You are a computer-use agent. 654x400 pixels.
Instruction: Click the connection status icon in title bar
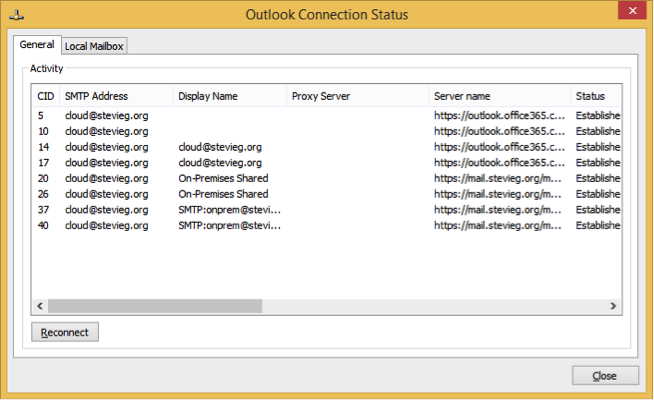16,15
